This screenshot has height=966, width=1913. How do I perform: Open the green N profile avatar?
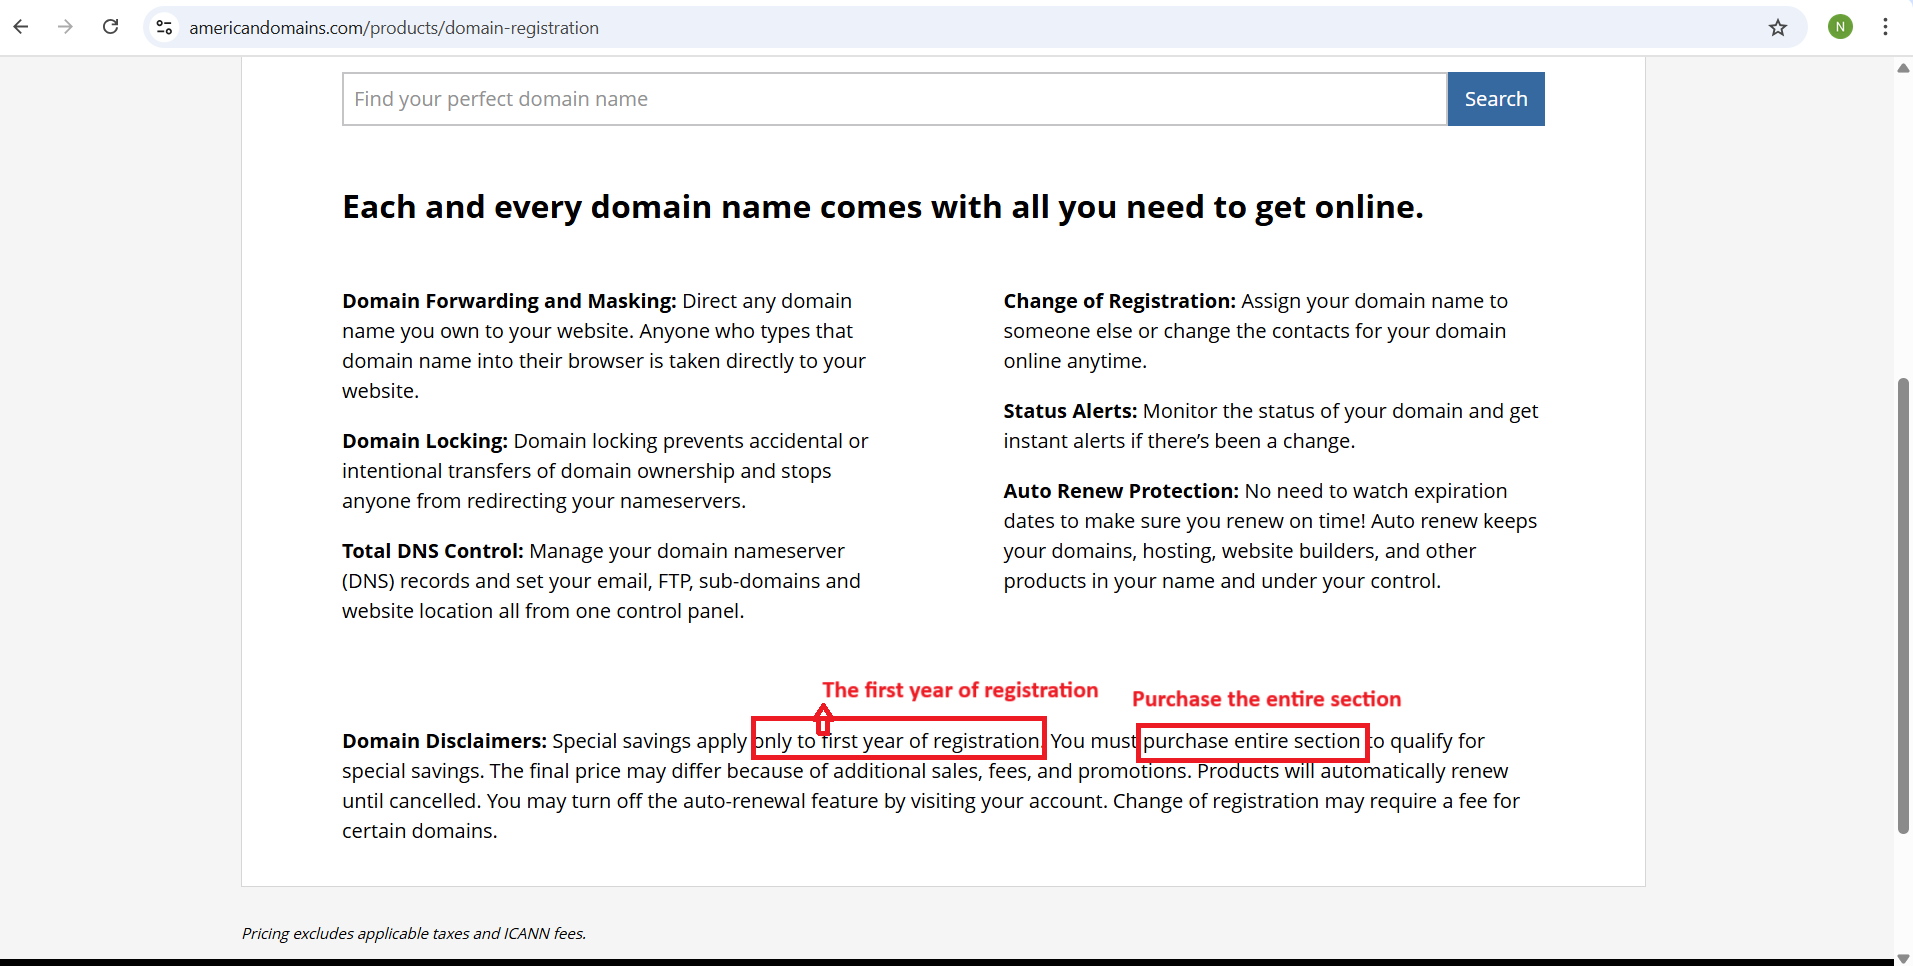tap(1840, 28)
